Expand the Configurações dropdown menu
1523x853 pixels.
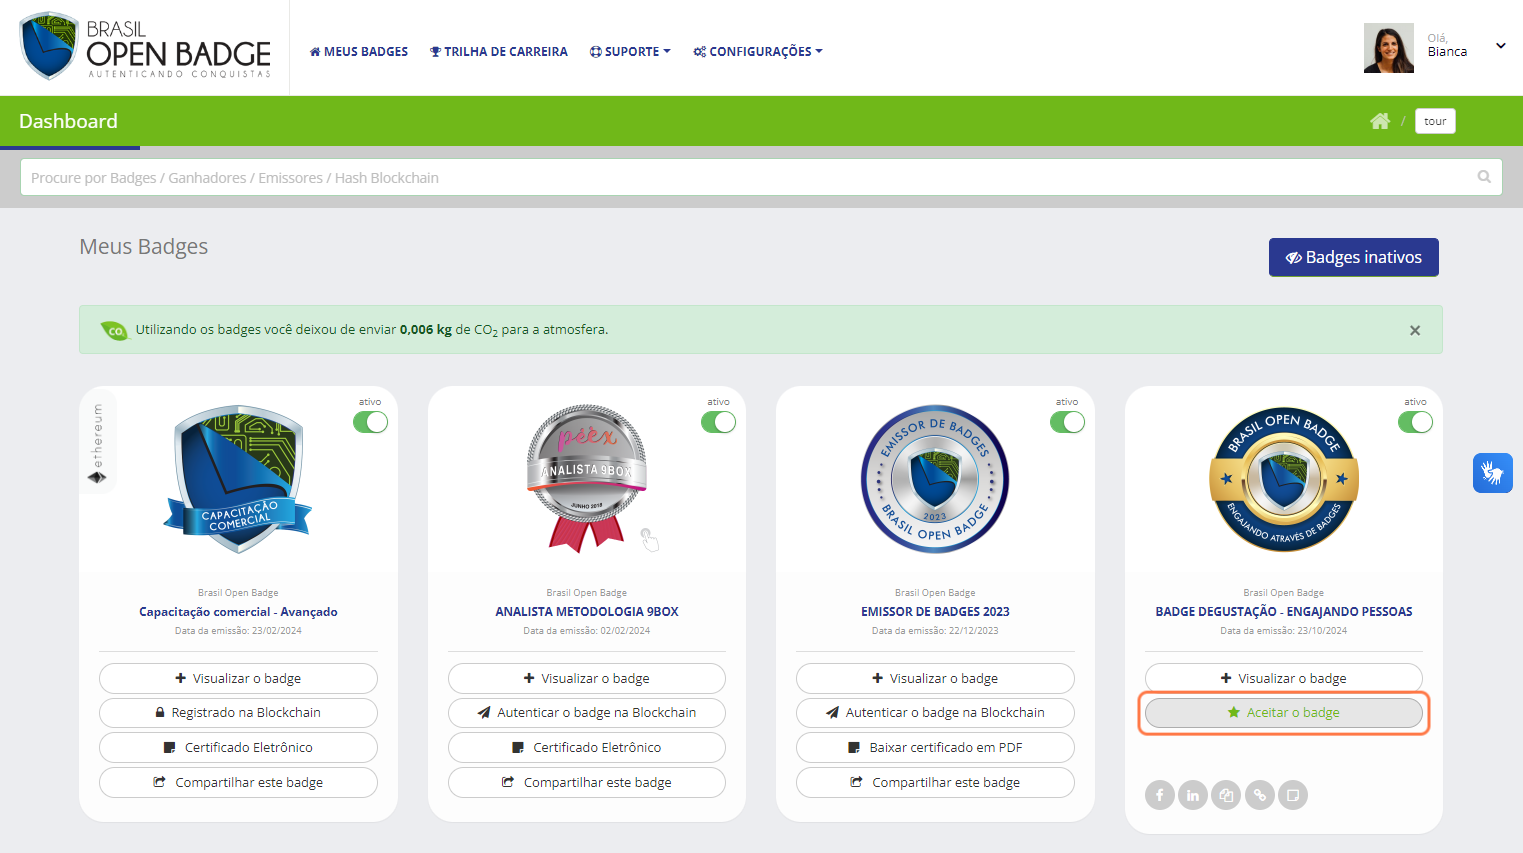(758, 51)
